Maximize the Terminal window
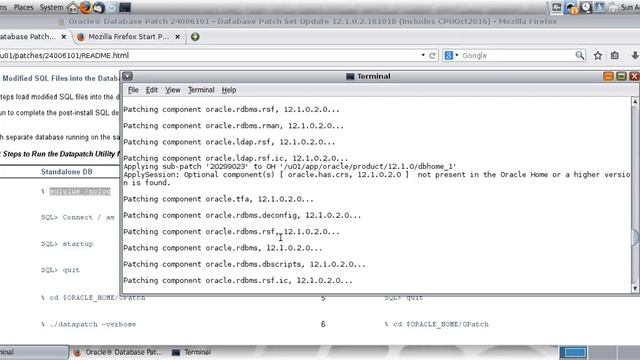Image resolution: width=640 pixels, height=360 pixels. (x=621, y=76)
